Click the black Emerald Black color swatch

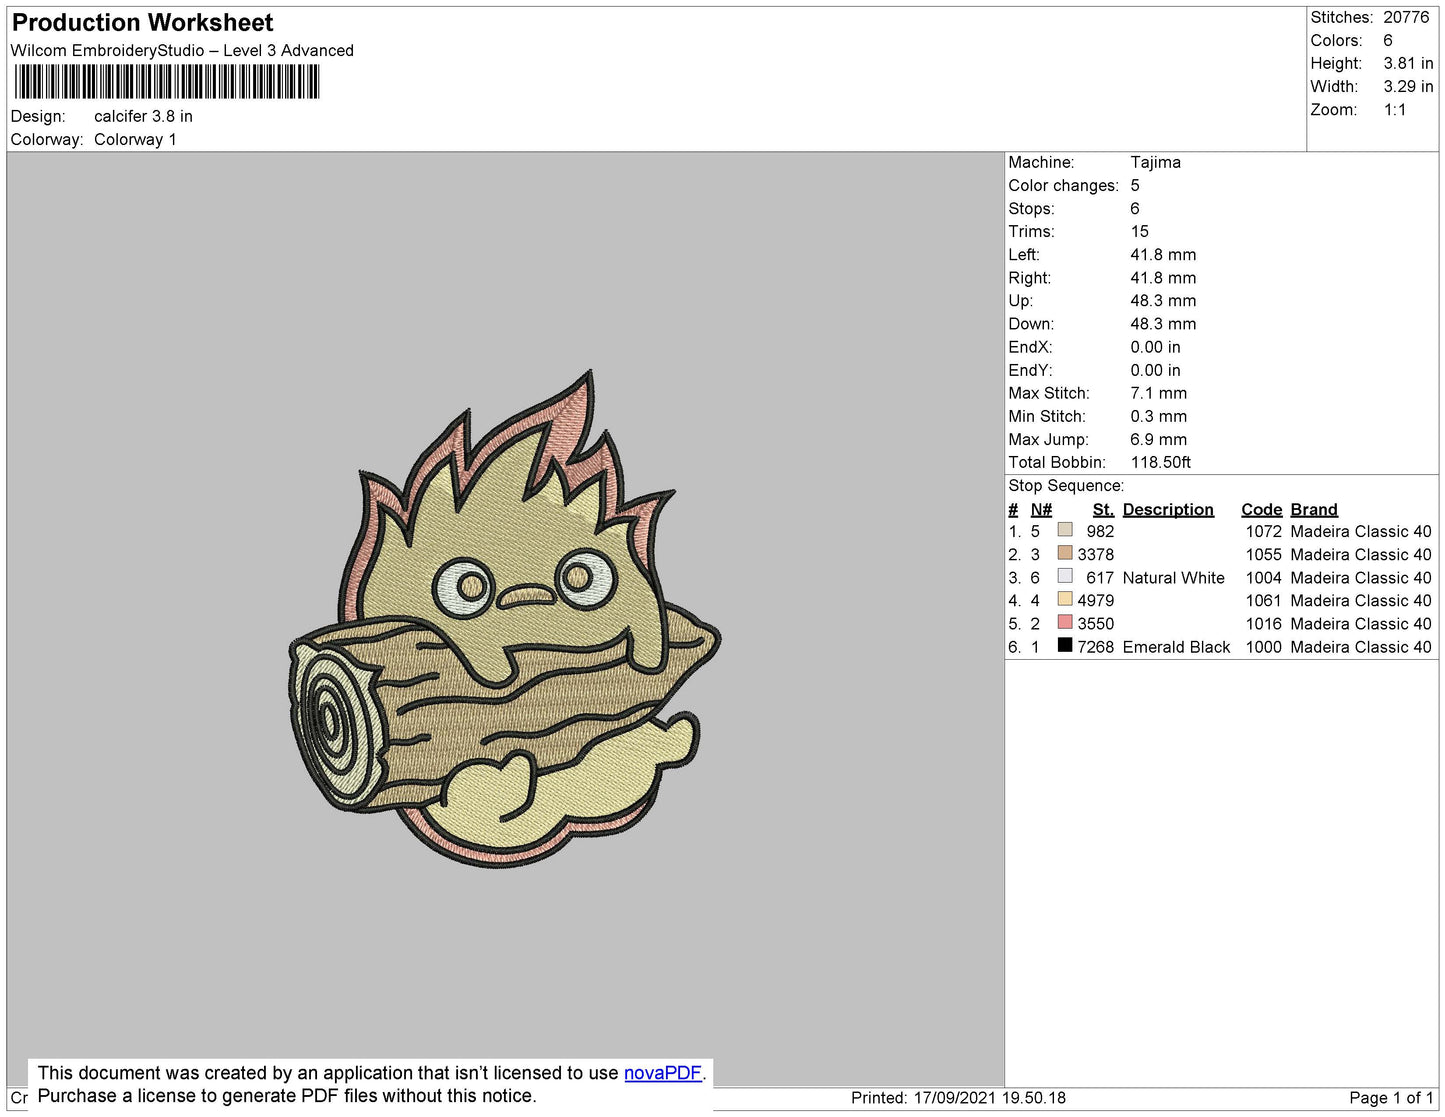click(1065, 646)
